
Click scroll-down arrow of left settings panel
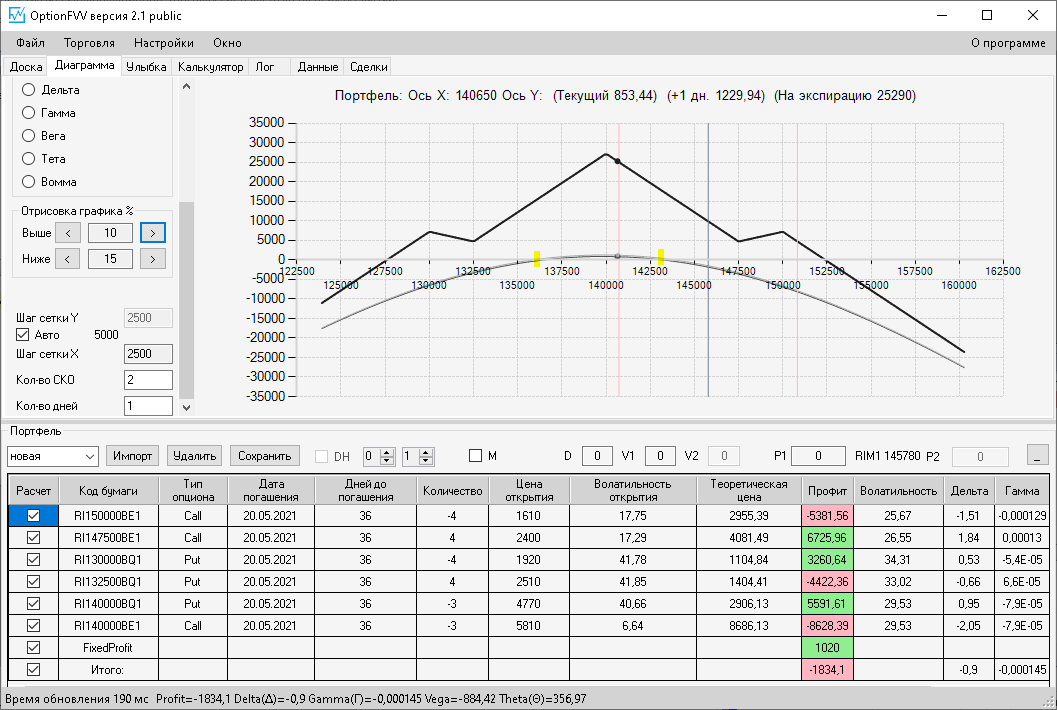tap(187, 407)
